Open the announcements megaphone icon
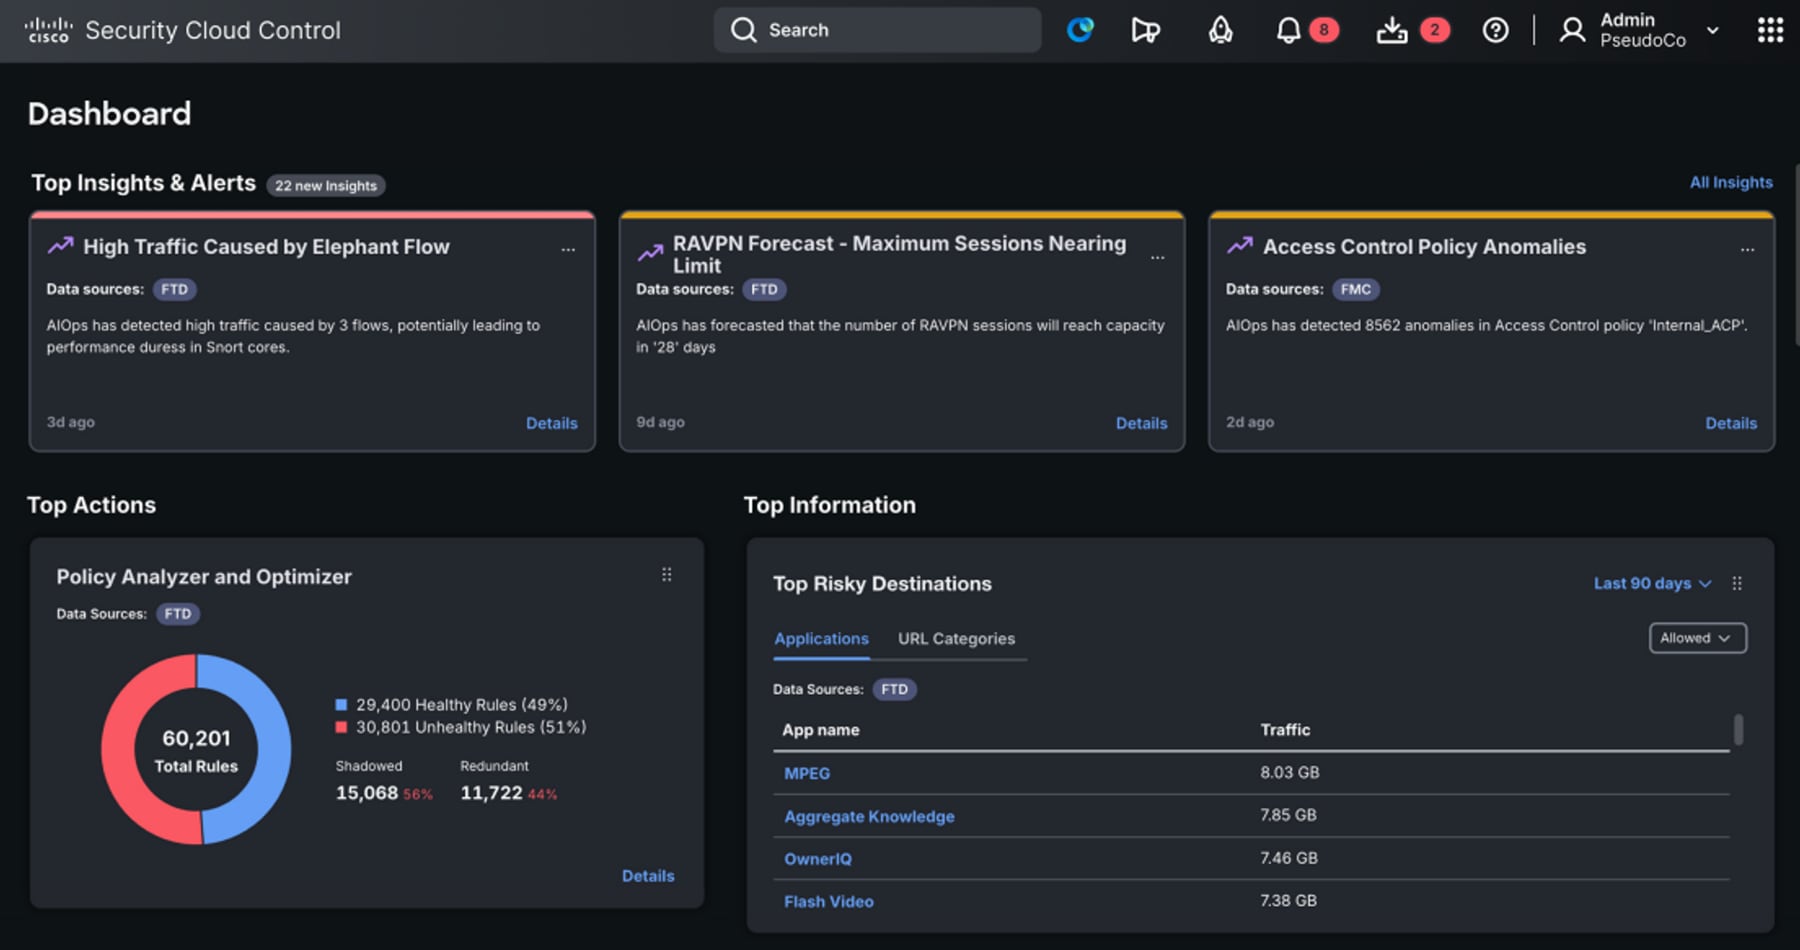1800x950 pixels. (1144, 30)
